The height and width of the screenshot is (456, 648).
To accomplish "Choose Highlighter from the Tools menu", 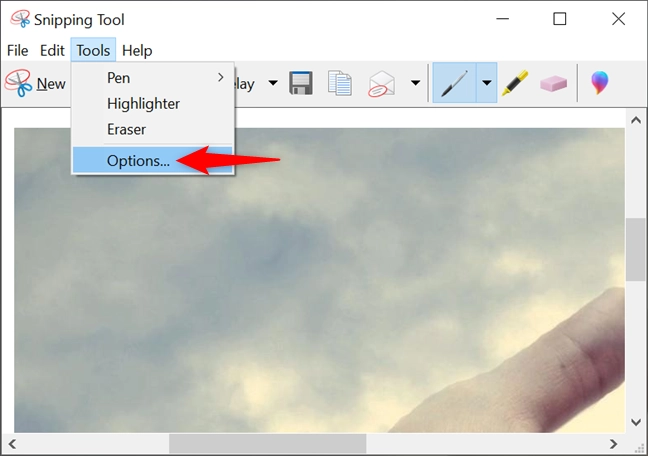I will pyautogui.click(x=153, y=103).
